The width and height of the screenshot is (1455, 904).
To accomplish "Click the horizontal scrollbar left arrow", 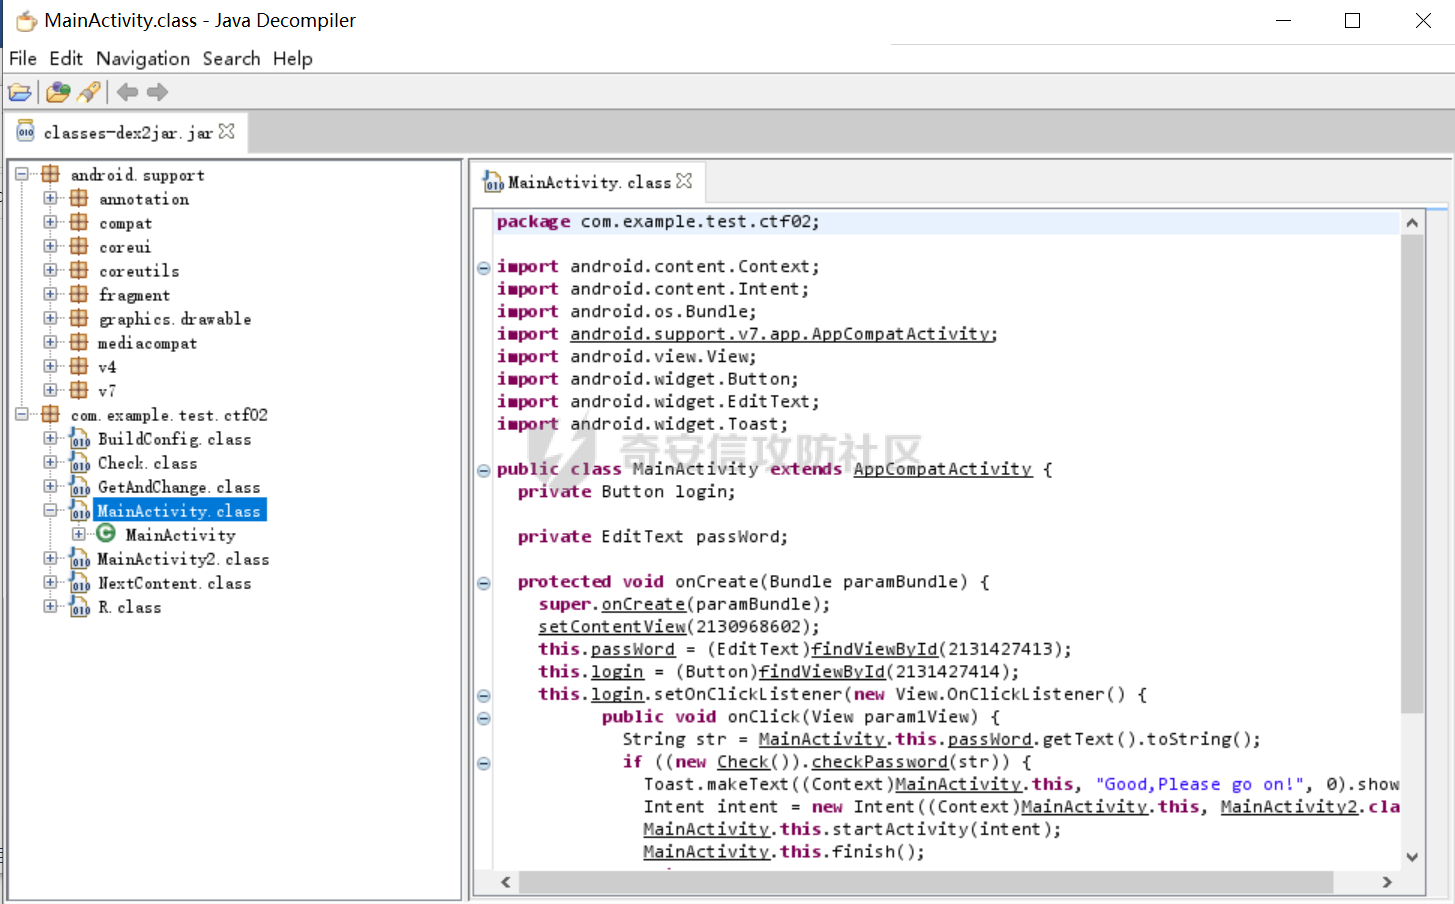I will tap(506, 882).
